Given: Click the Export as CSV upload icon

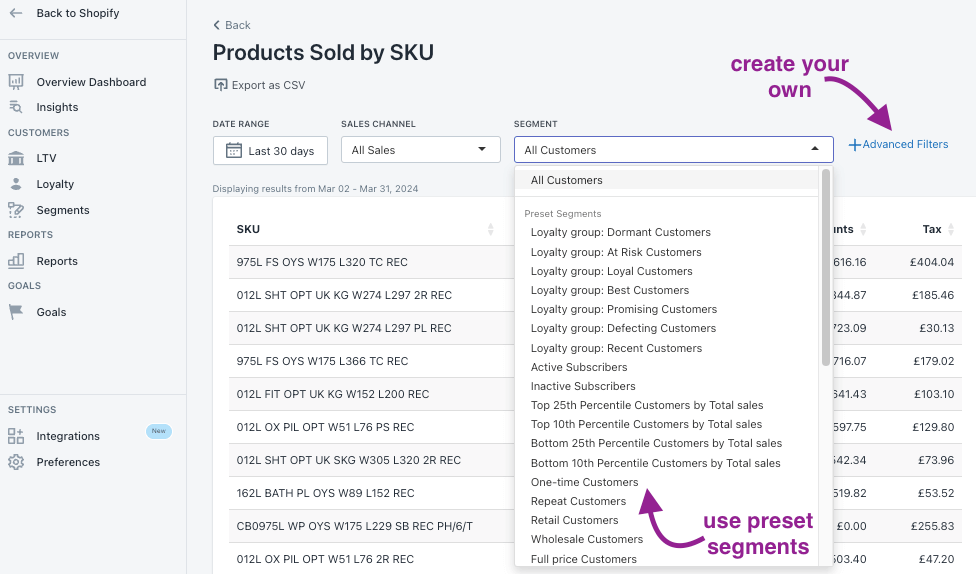Looking at the screenshot, I should tap(220, 85).
